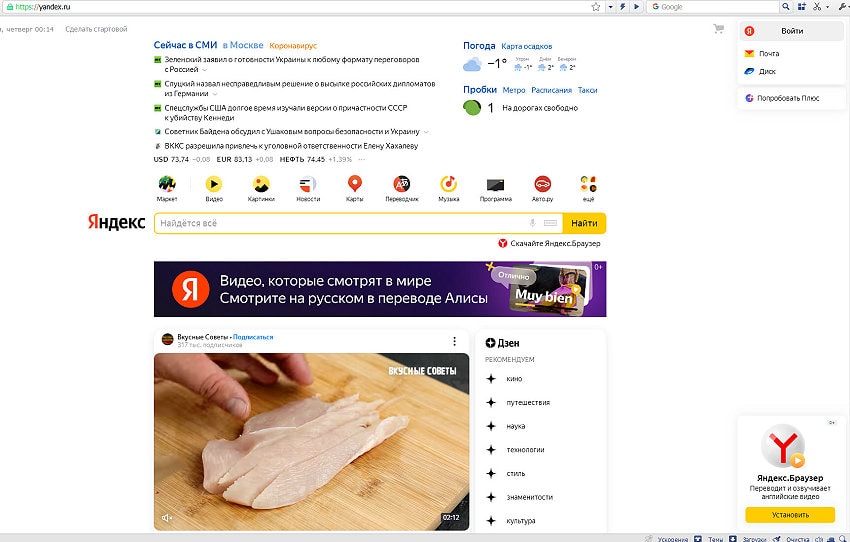
Task: Open Почта mail link
Action: (769, 53)
